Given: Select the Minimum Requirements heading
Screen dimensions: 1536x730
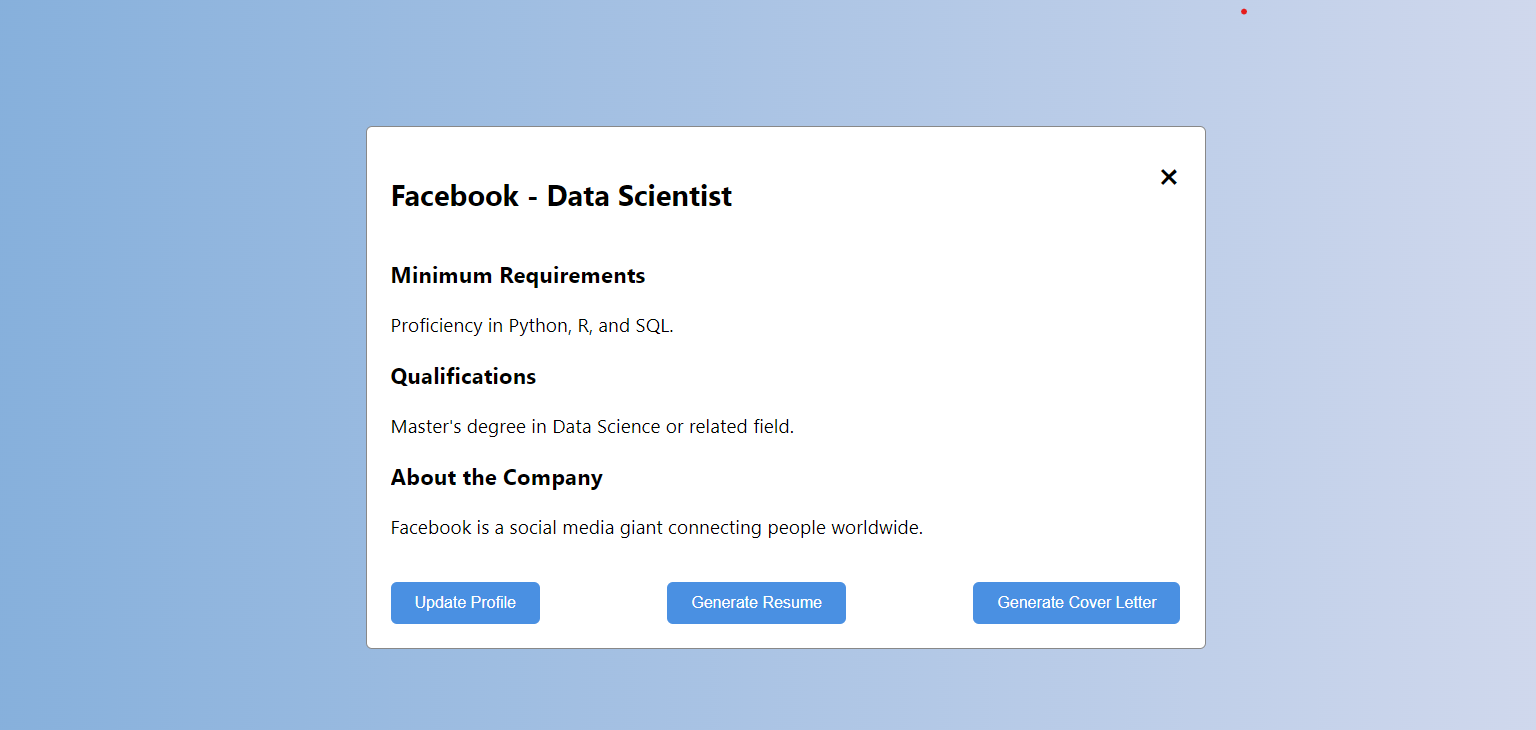Looking at the screenshot, I should click(517, 276).
